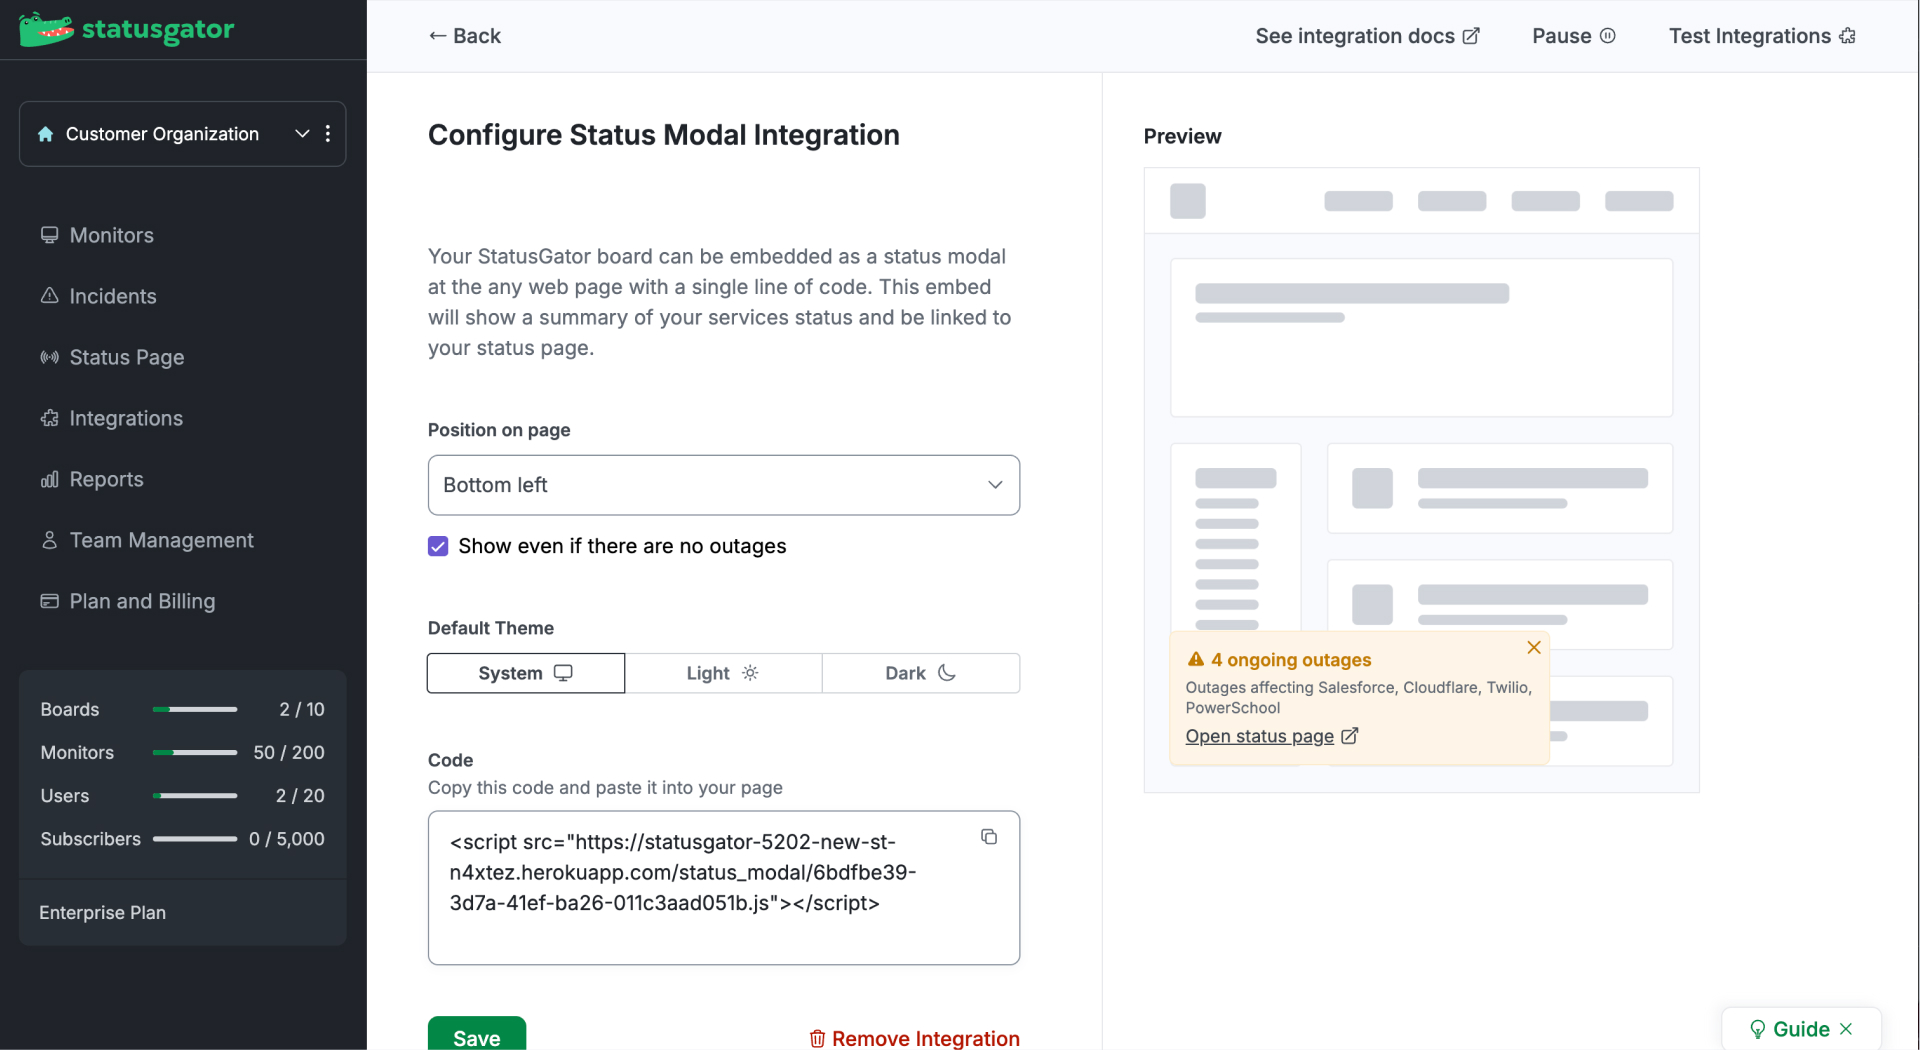Click the external link icon beside integration docs
The image size is (1920, 1050).
click(x=1471, y=36)
